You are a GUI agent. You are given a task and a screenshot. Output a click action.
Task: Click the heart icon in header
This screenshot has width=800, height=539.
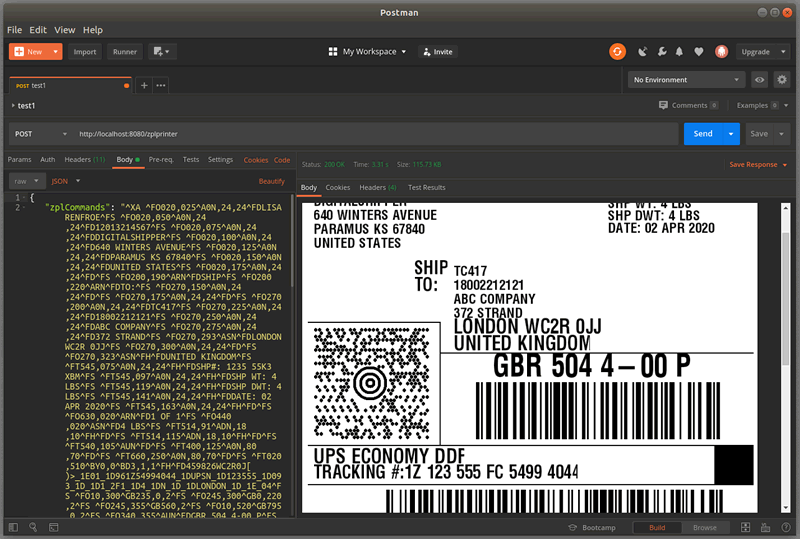point(698,51)
